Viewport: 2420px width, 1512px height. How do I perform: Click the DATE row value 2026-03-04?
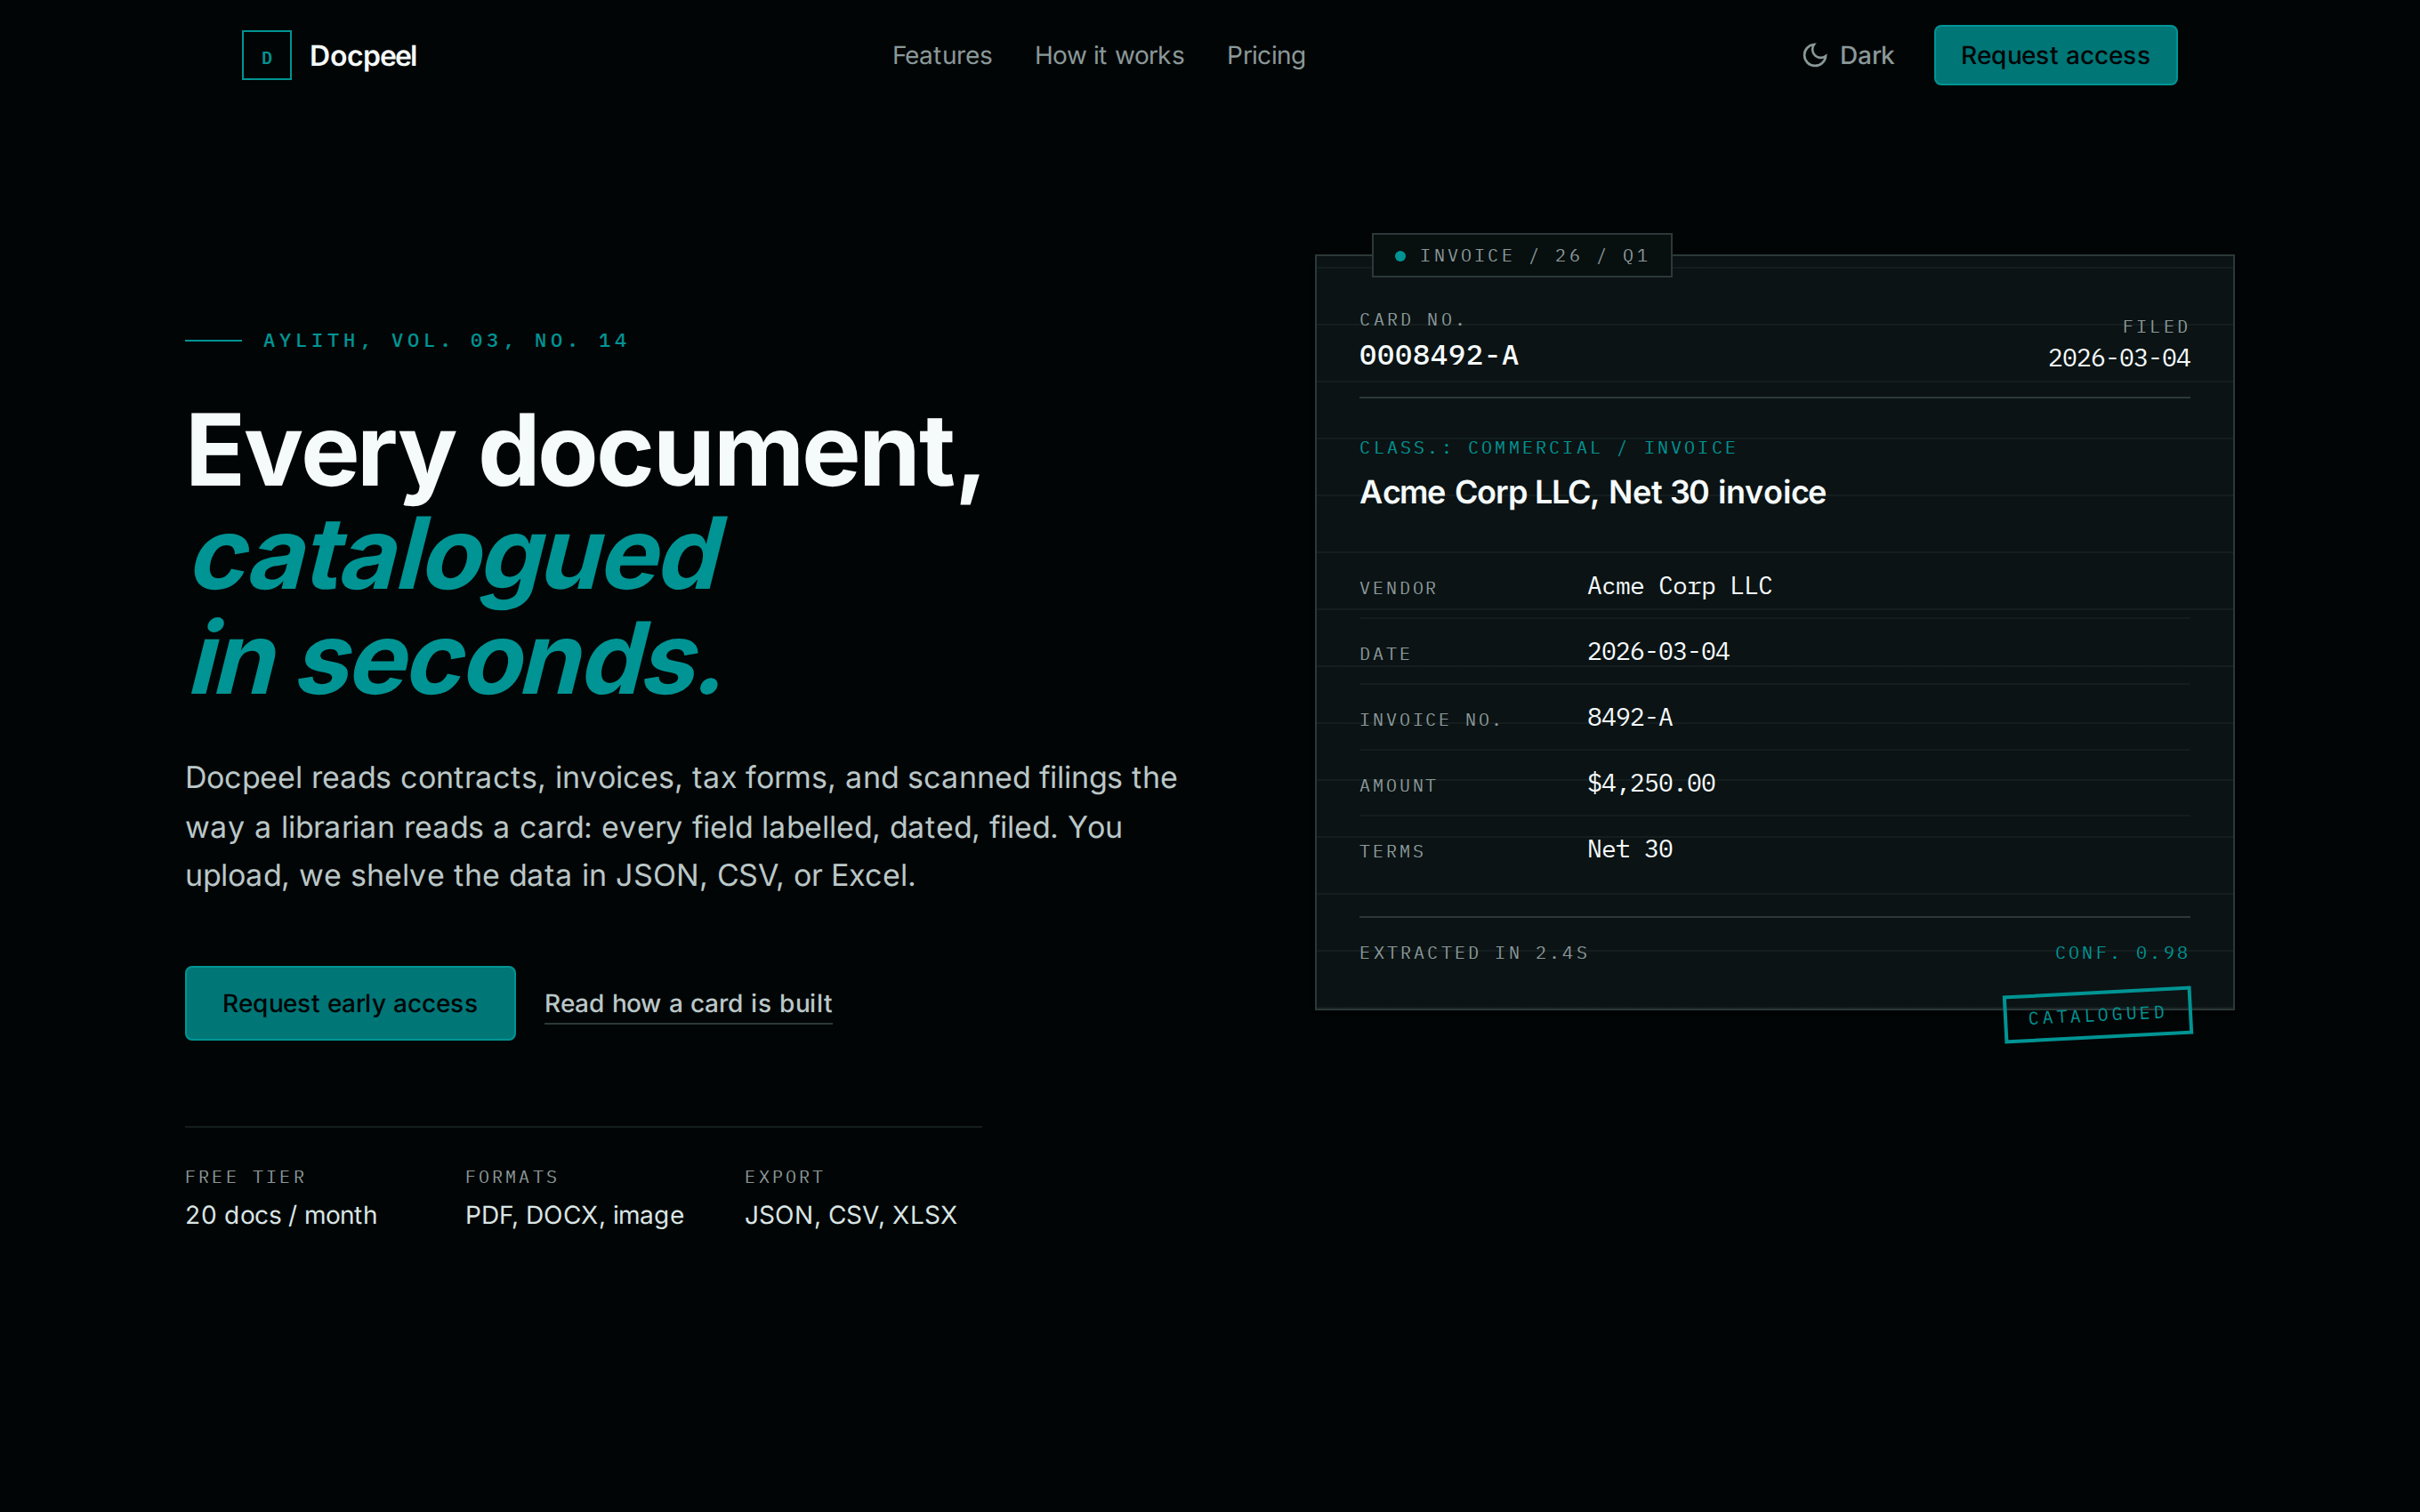coord(1658,652)
